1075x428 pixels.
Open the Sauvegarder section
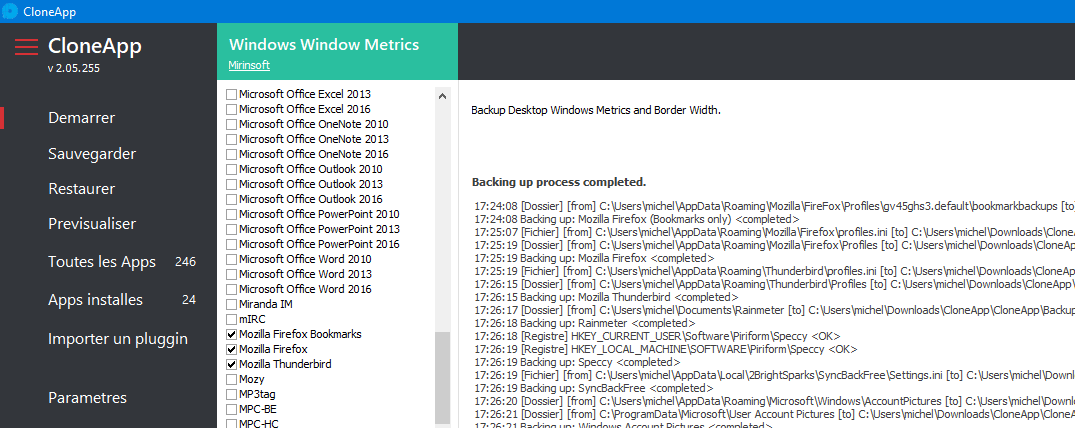tap(92, 154)
